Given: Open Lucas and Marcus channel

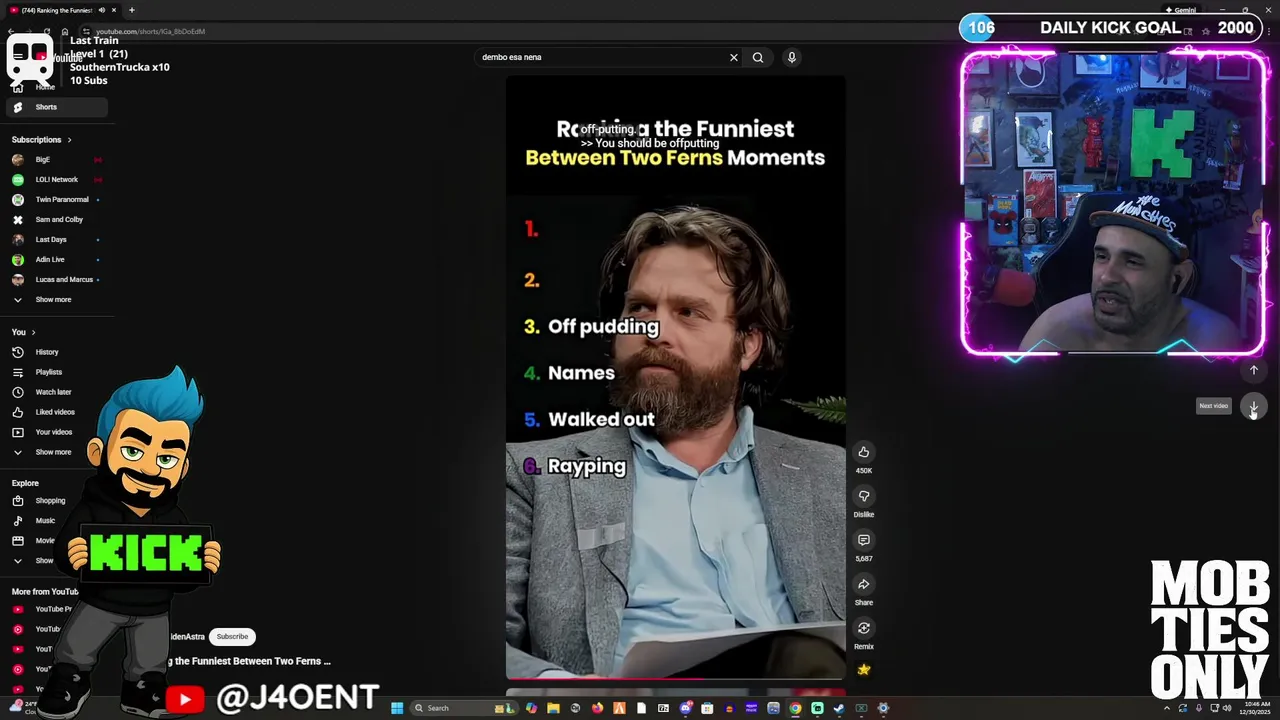Looking at the screenshot, I should (x=64, y=280).
